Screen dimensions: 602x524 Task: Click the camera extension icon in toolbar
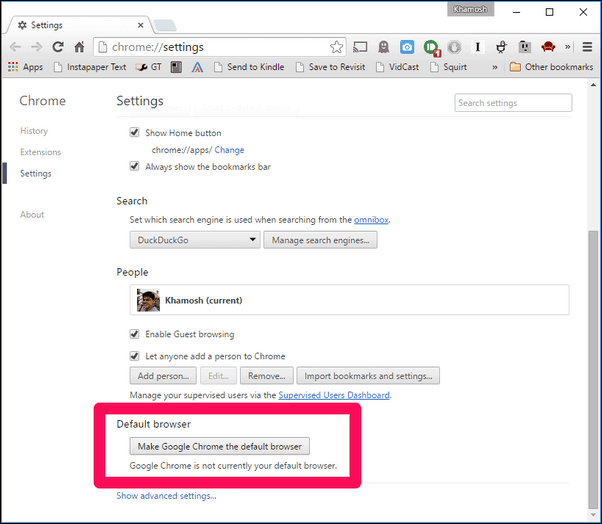click(407, 46)
